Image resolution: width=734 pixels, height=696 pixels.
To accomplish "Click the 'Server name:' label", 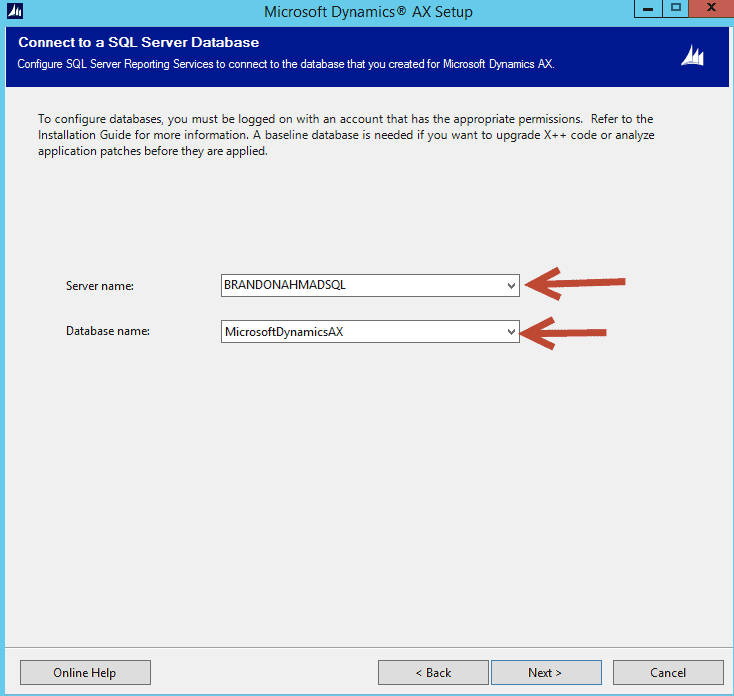I will pyautogui.click(x=100, y=286).
